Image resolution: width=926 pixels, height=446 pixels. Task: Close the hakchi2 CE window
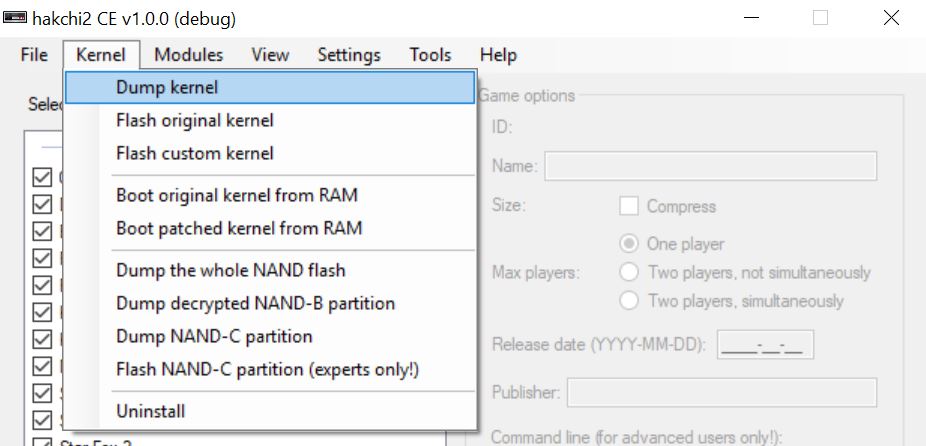pos(891,18)
